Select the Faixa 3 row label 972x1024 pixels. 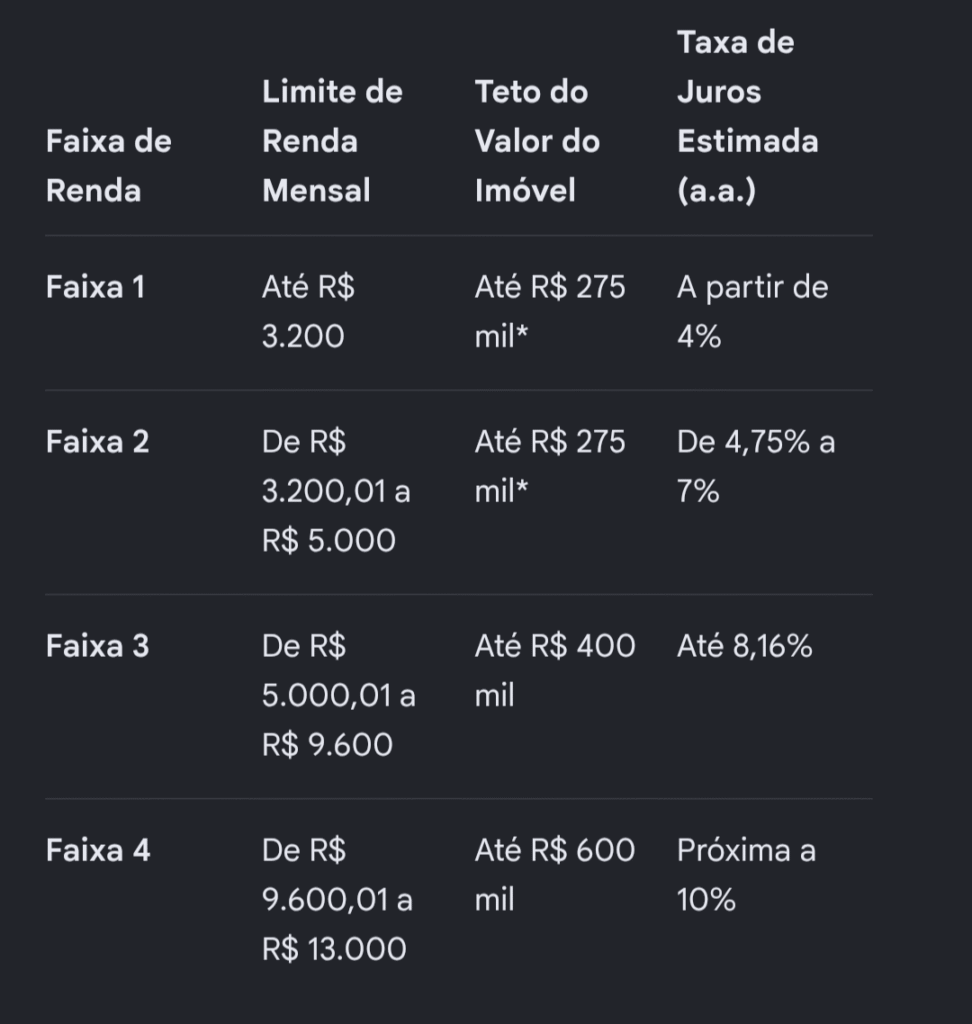pos(97,647)
